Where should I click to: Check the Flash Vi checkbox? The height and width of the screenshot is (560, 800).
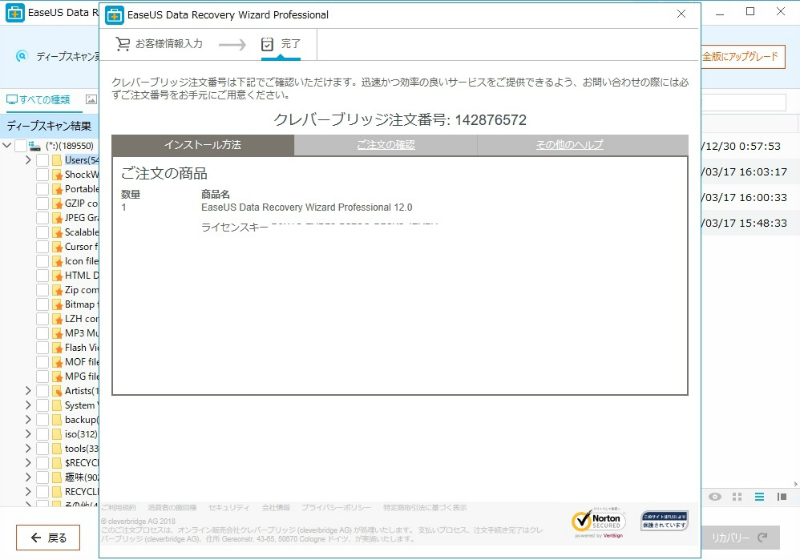click(43, 348)
